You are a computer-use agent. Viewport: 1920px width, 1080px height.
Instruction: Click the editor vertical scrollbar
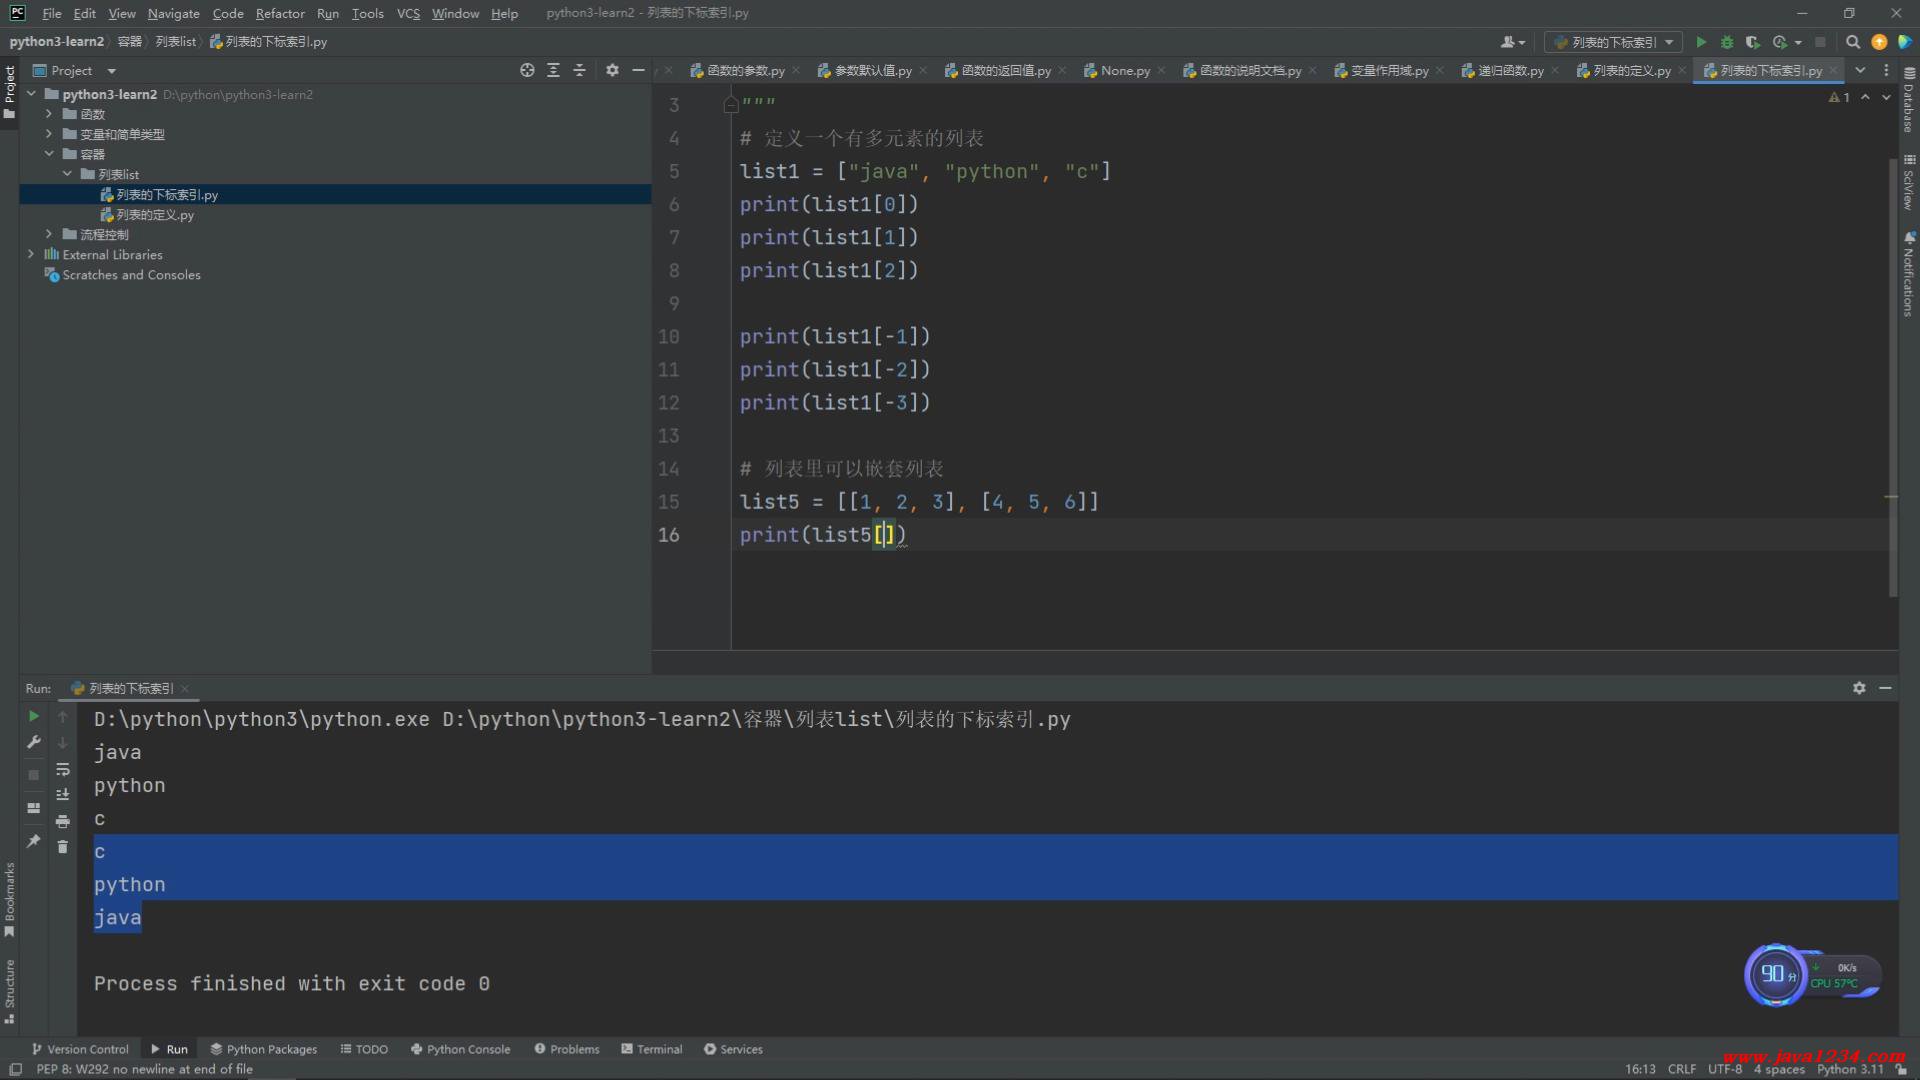coord(1892,380)
